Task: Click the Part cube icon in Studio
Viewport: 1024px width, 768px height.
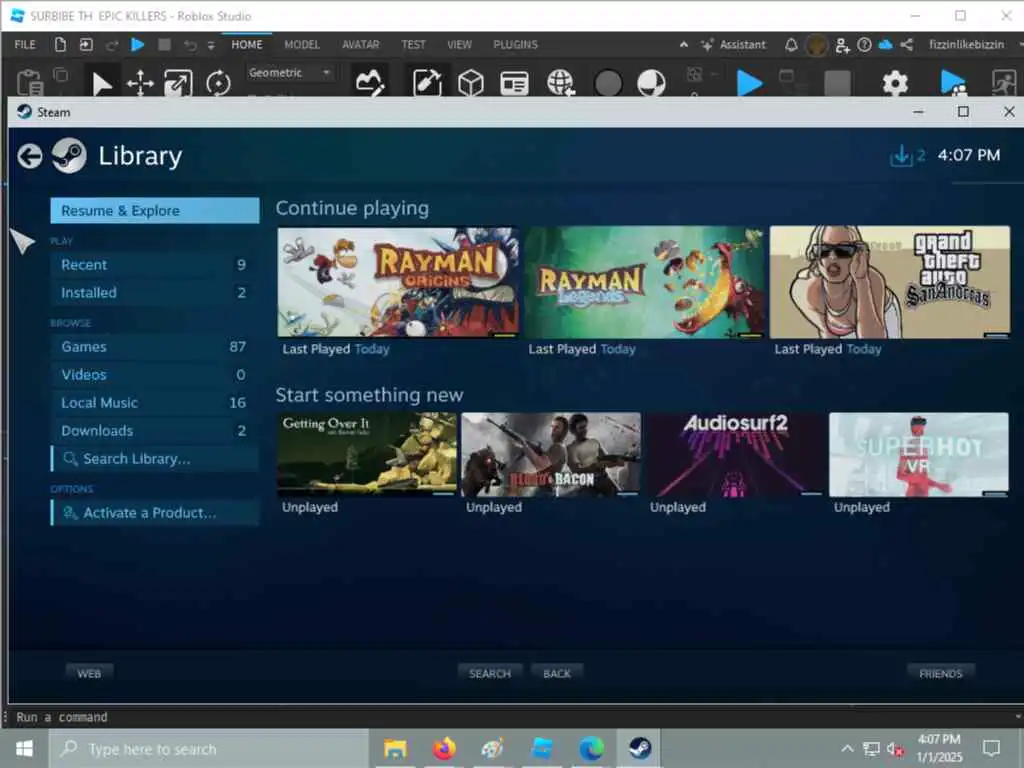Action: 471,83
